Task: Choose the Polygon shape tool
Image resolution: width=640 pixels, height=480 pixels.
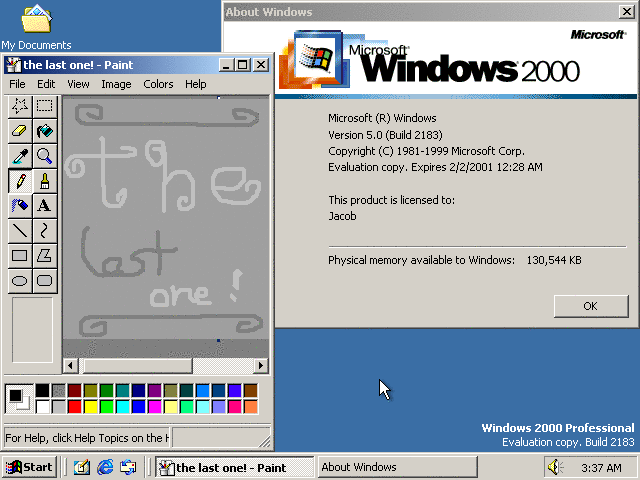Action: click(44, 256)
